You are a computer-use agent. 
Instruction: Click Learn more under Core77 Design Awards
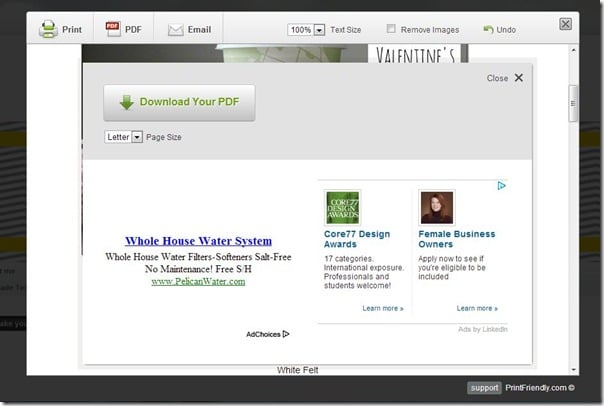point(383,308)
